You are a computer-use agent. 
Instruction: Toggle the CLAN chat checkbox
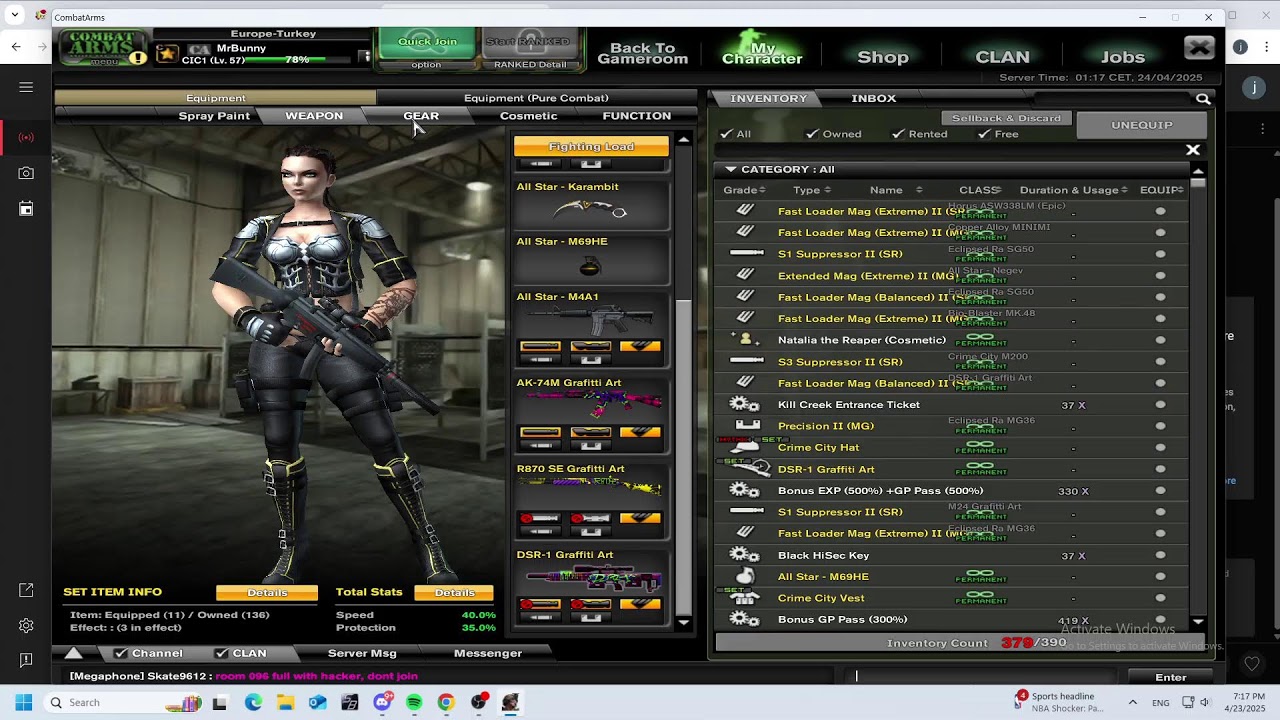pyautogui.click(x=221, y=653)
